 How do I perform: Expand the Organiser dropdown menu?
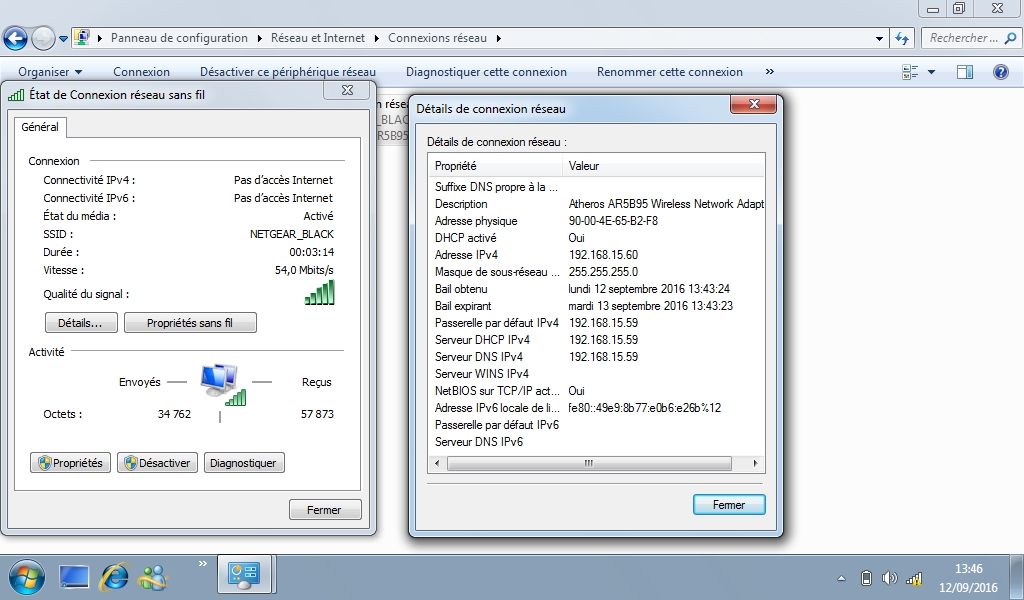click(50, 72)
